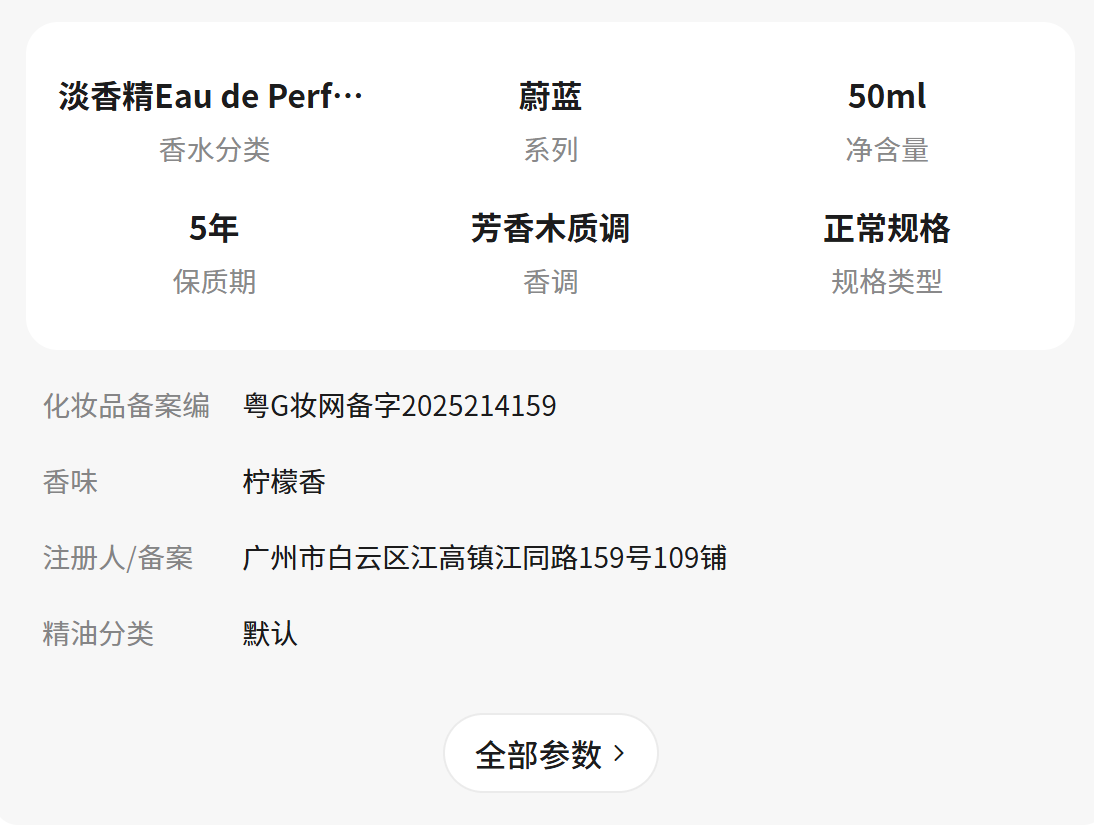Click the 正常规格 specification value
This screenshot has width=1094, height=830.
[x=886, y=229]
